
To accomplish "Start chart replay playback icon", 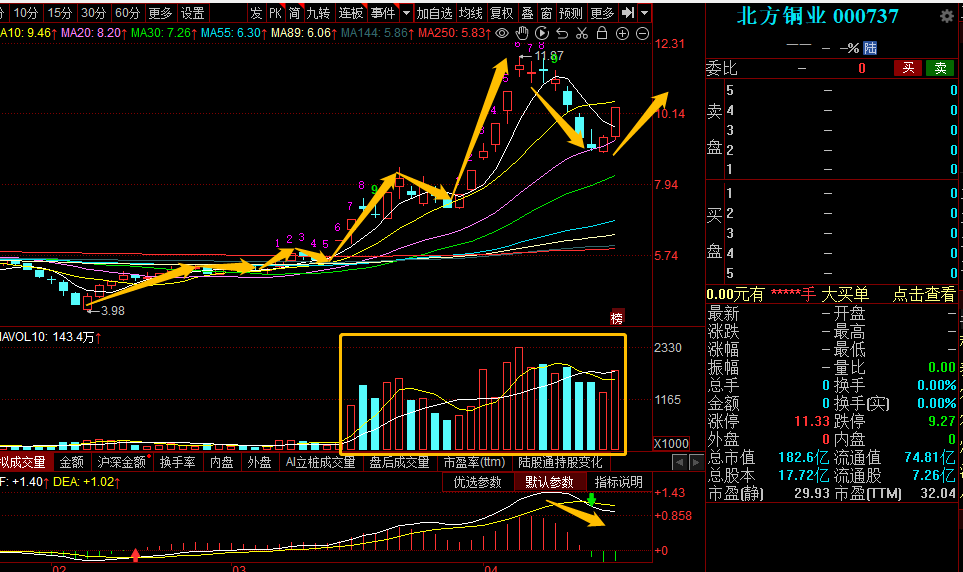I will (x=542, y=33).
